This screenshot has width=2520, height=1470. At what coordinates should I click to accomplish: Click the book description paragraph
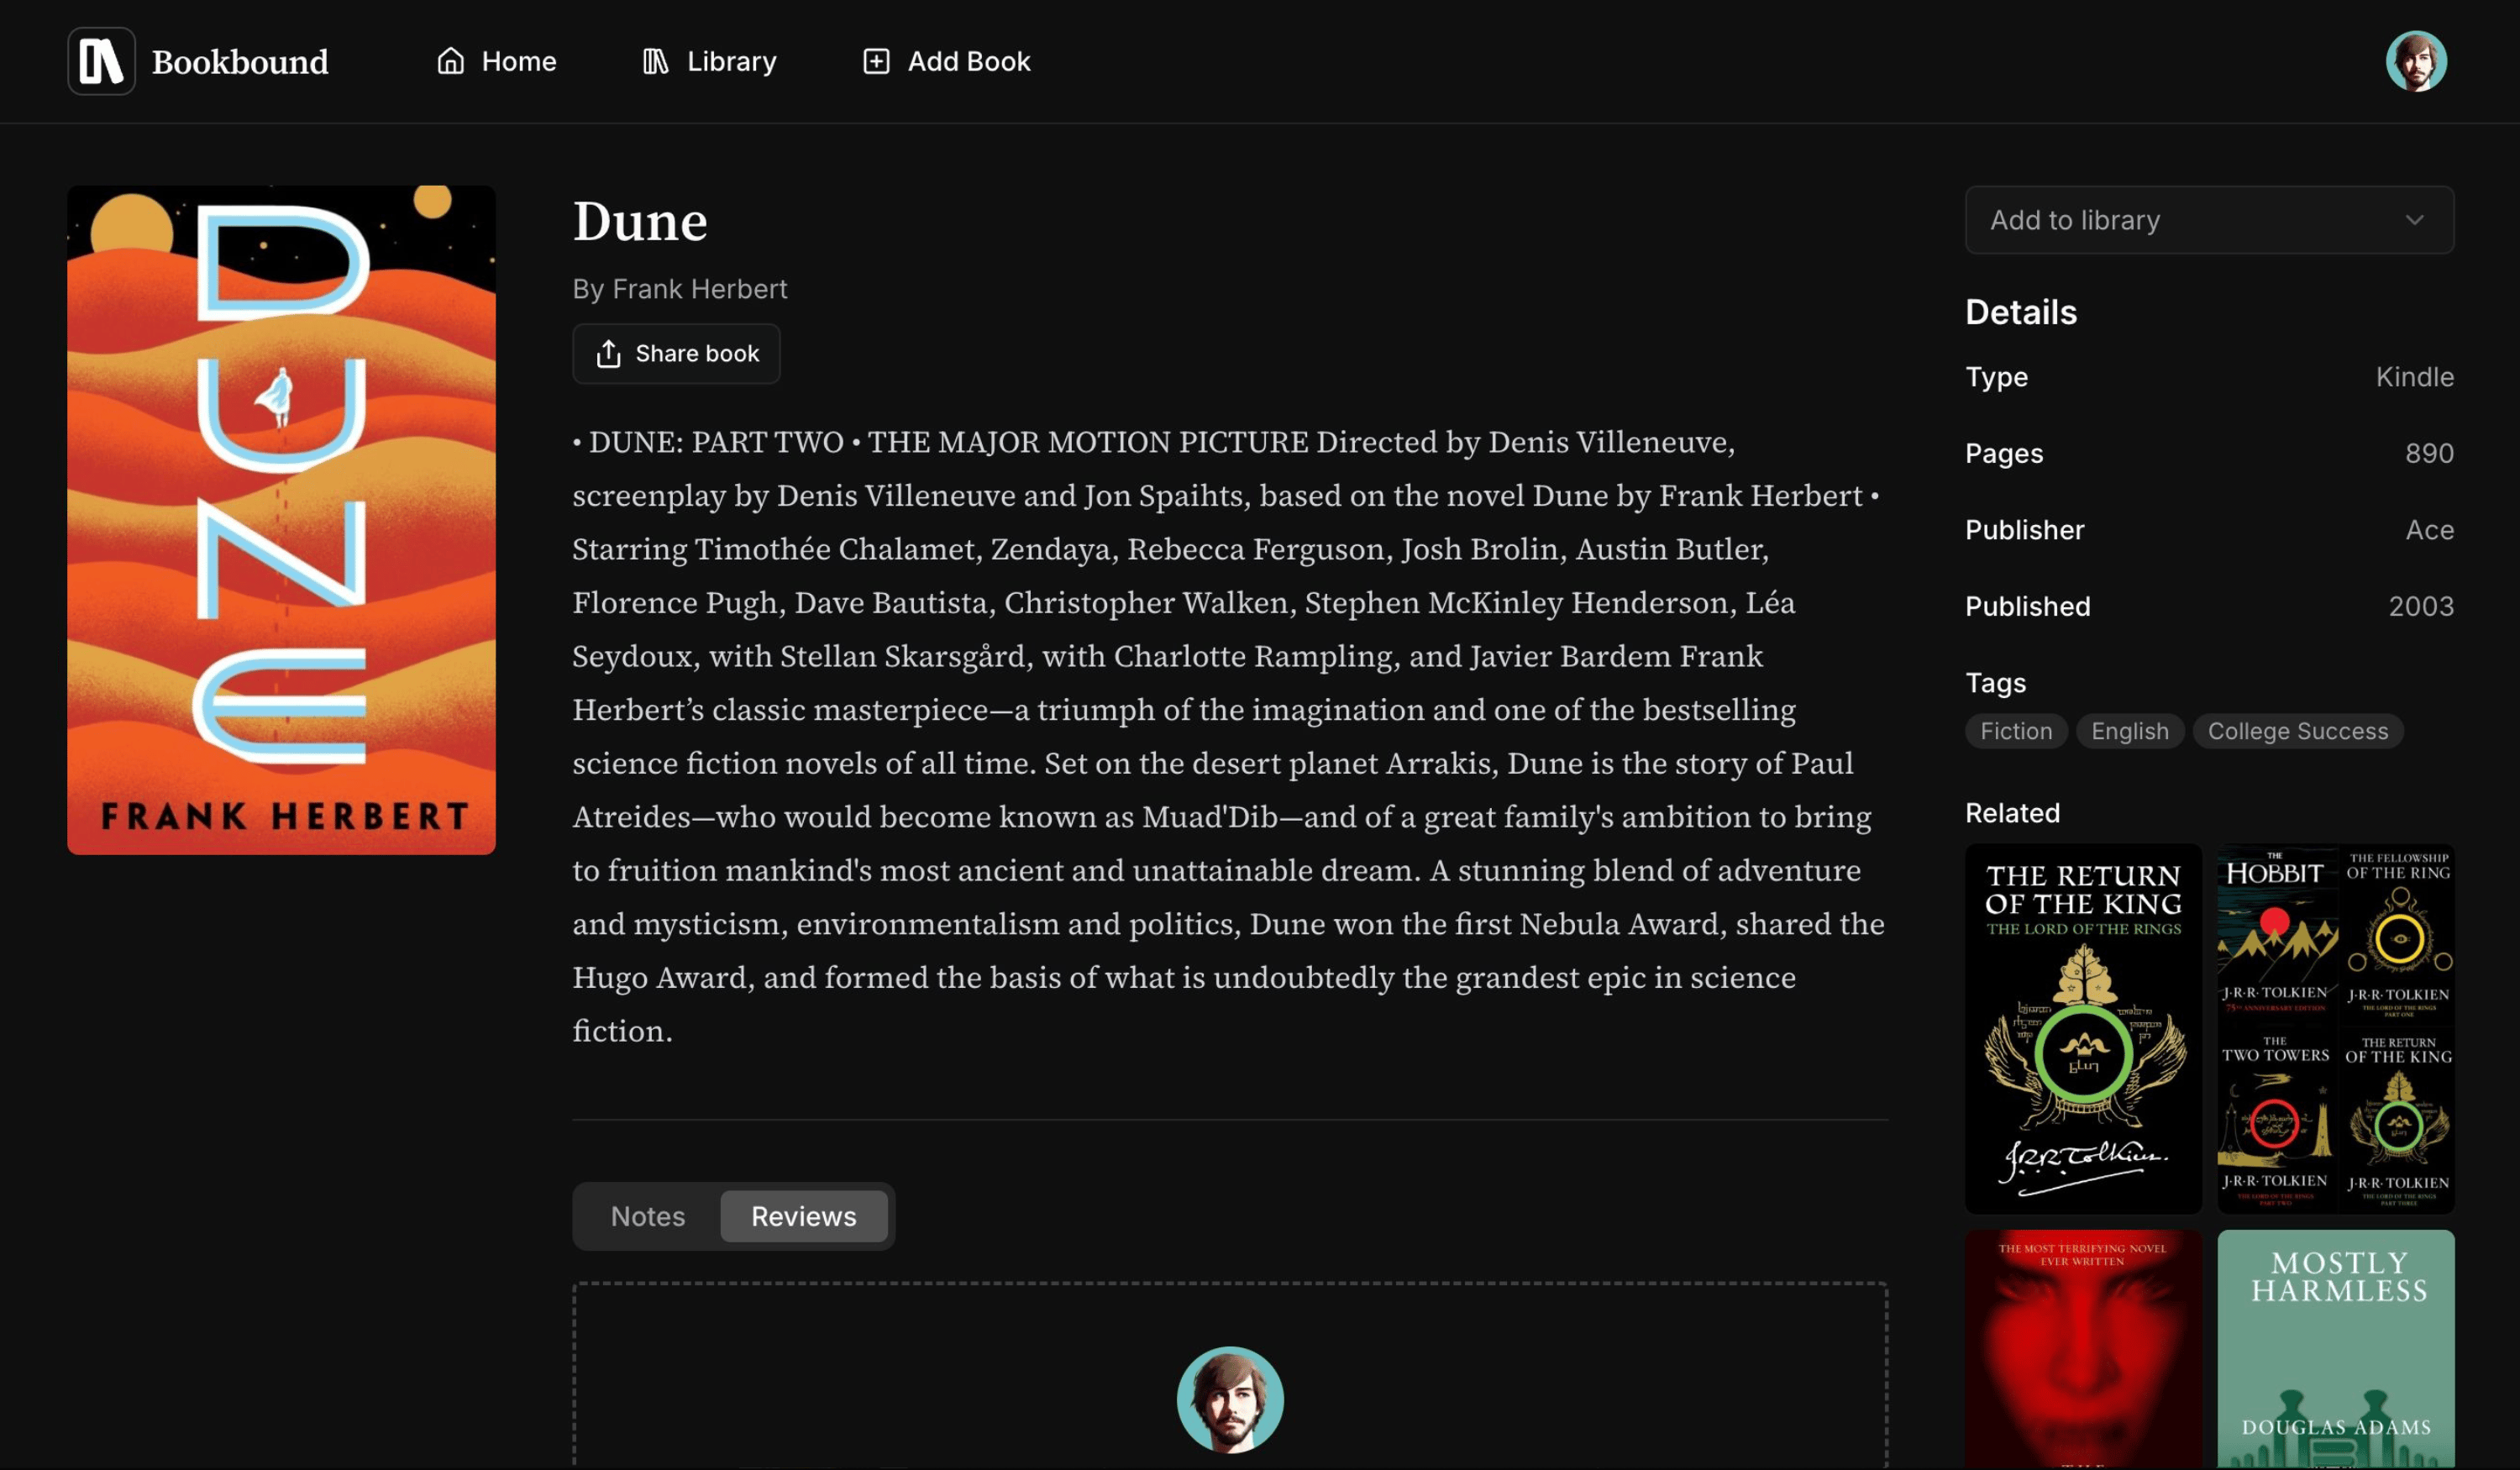(1229, 736)
